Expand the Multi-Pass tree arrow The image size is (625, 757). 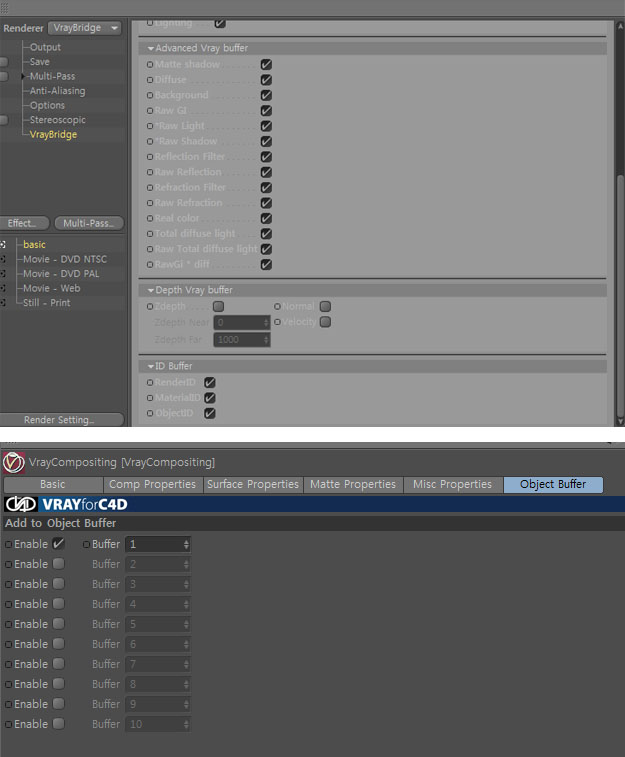23,76
